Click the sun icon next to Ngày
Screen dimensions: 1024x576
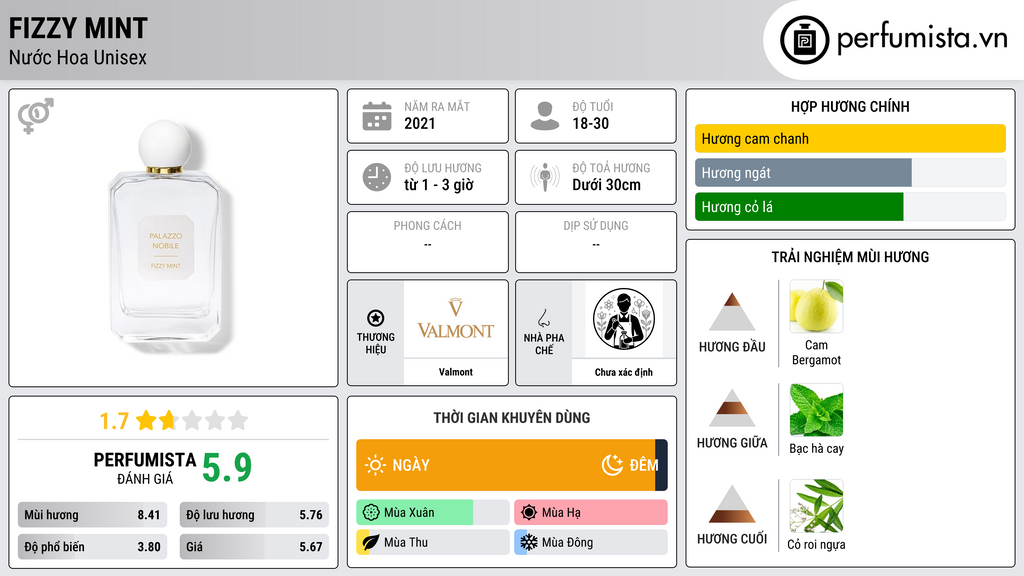pyautogui.click(x=375, y=465)
